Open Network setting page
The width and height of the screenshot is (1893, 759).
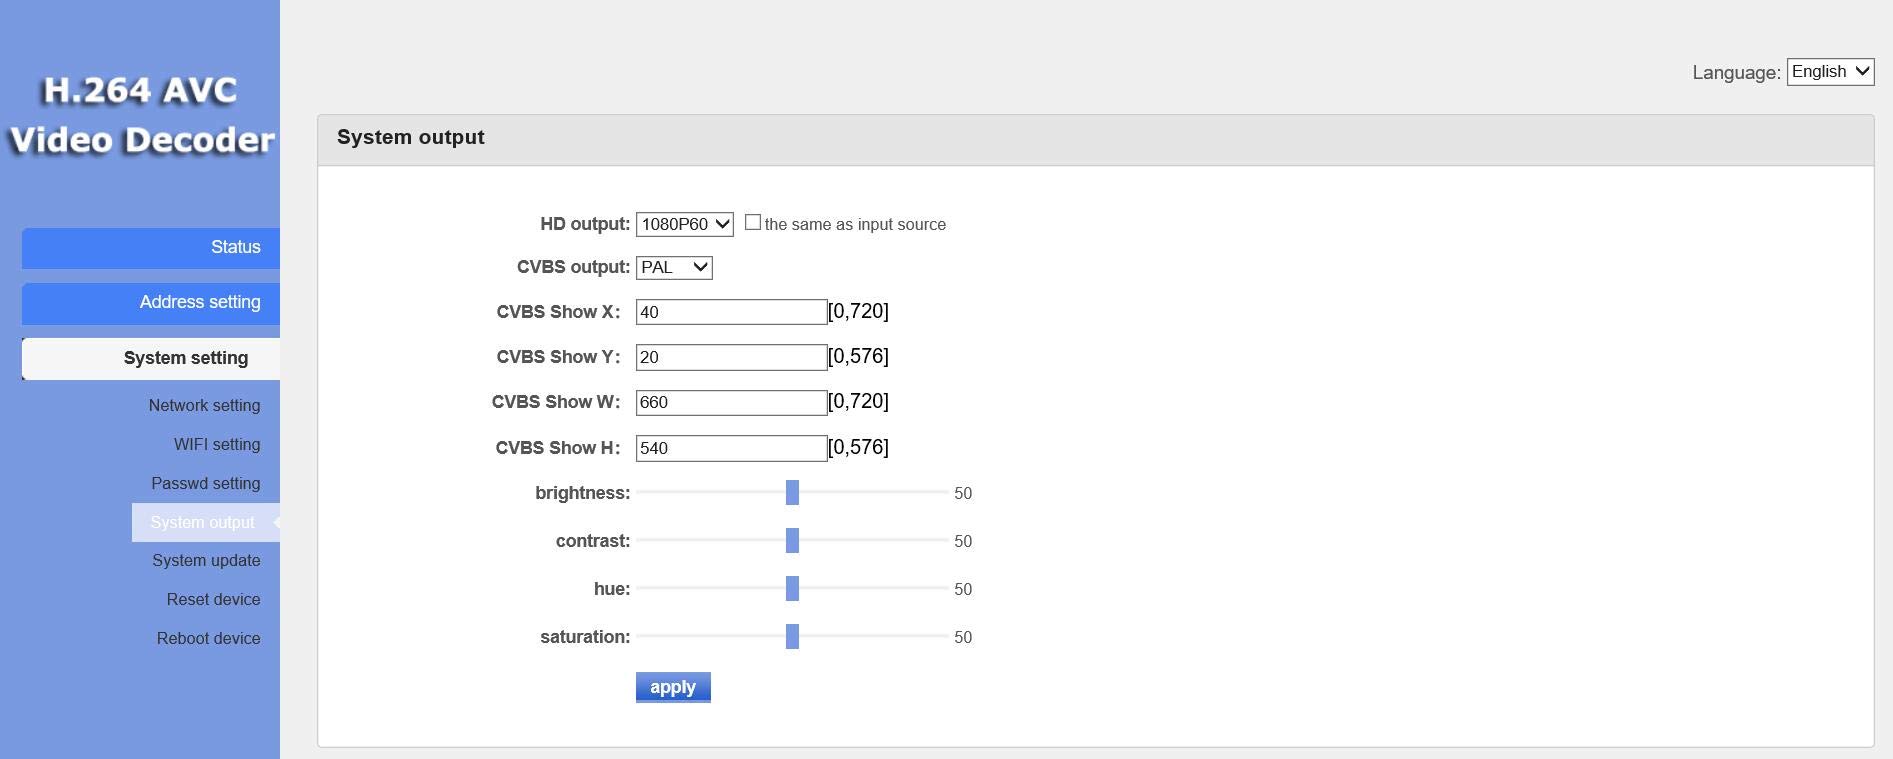pos(204,405)
